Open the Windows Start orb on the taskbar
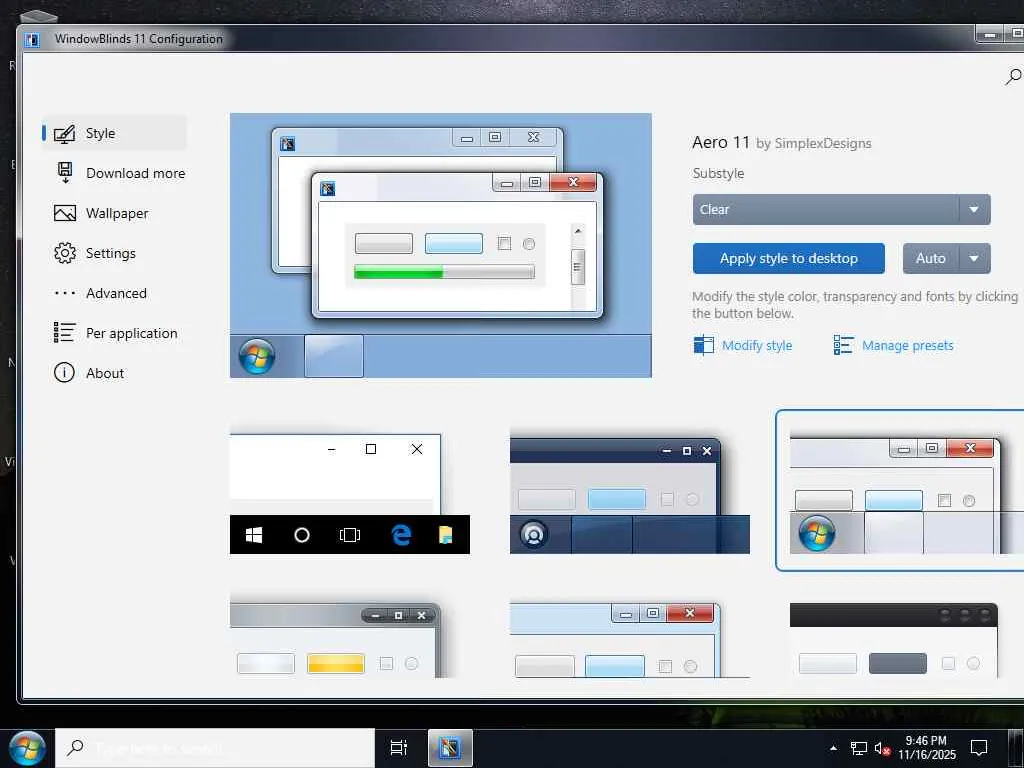Viewport: 1024px width, 768px height. (x=27, y=748)
